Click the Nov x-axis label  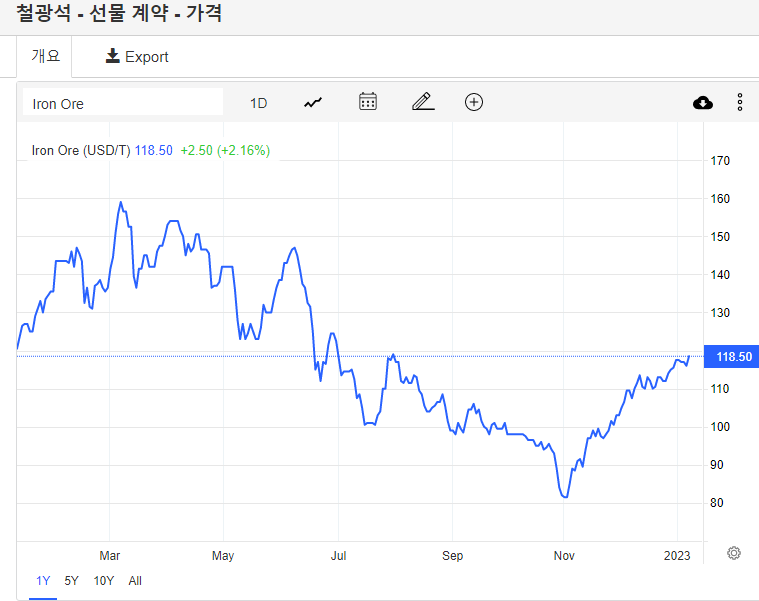point(564,556)
